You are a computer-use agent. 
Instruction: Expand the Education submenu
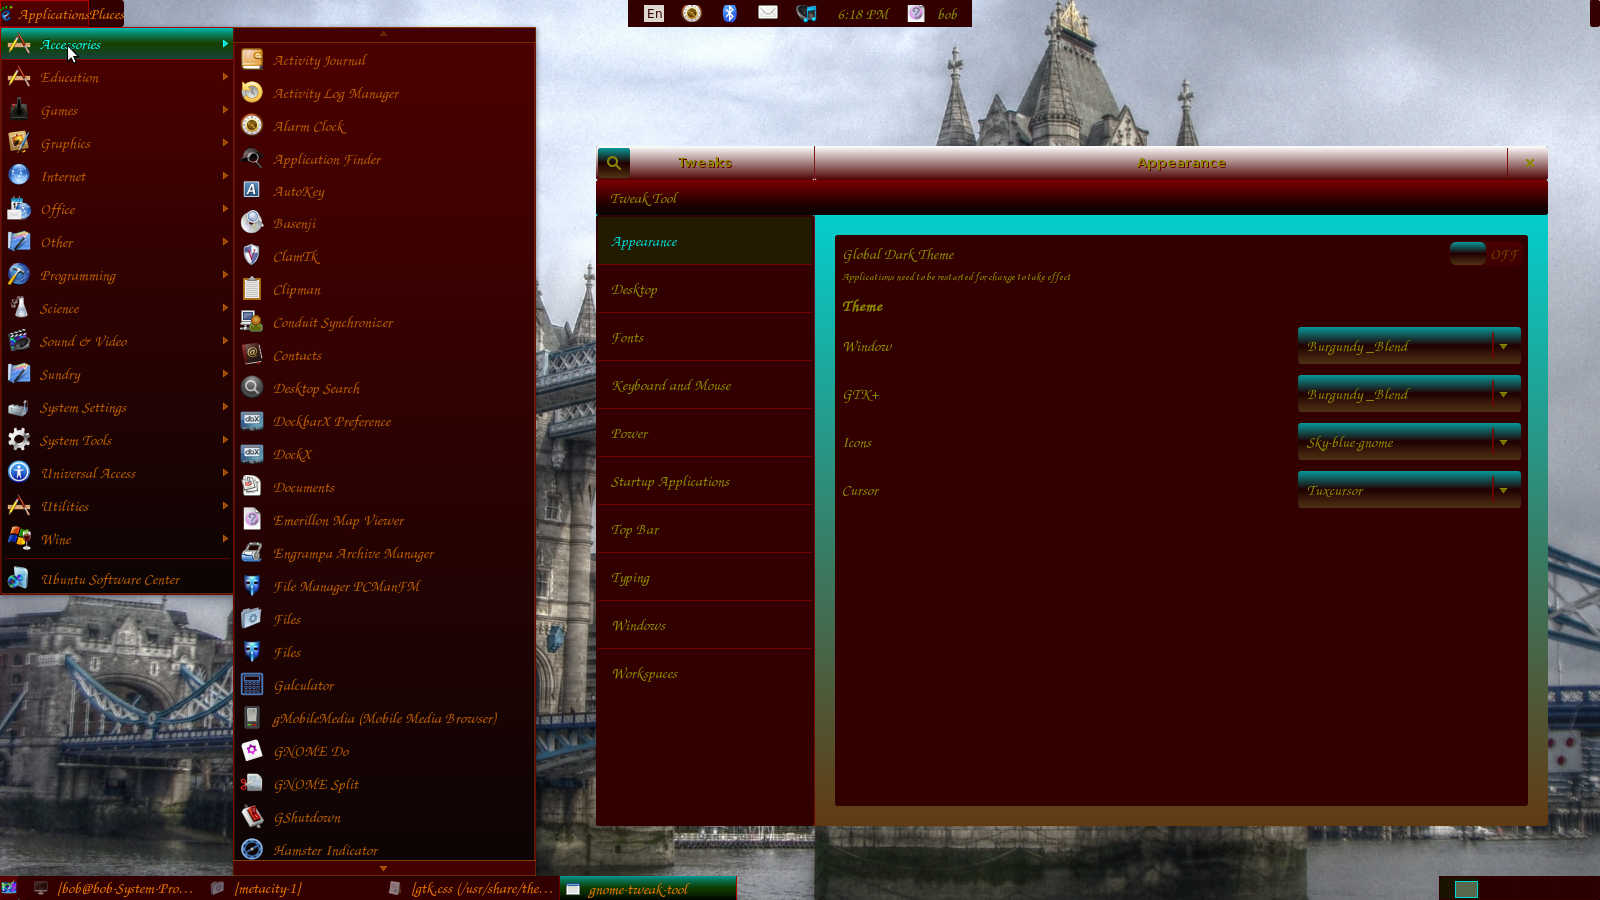click(x=117, y=77)
